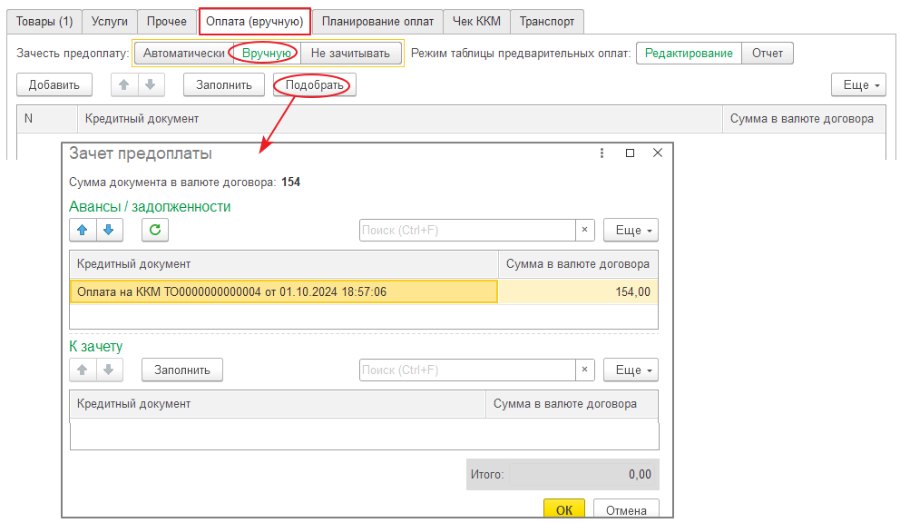The height and width of the screenshot is (523, 900).
Task: Click Кредитный документ header in main table
Action: tap(399, 119)
